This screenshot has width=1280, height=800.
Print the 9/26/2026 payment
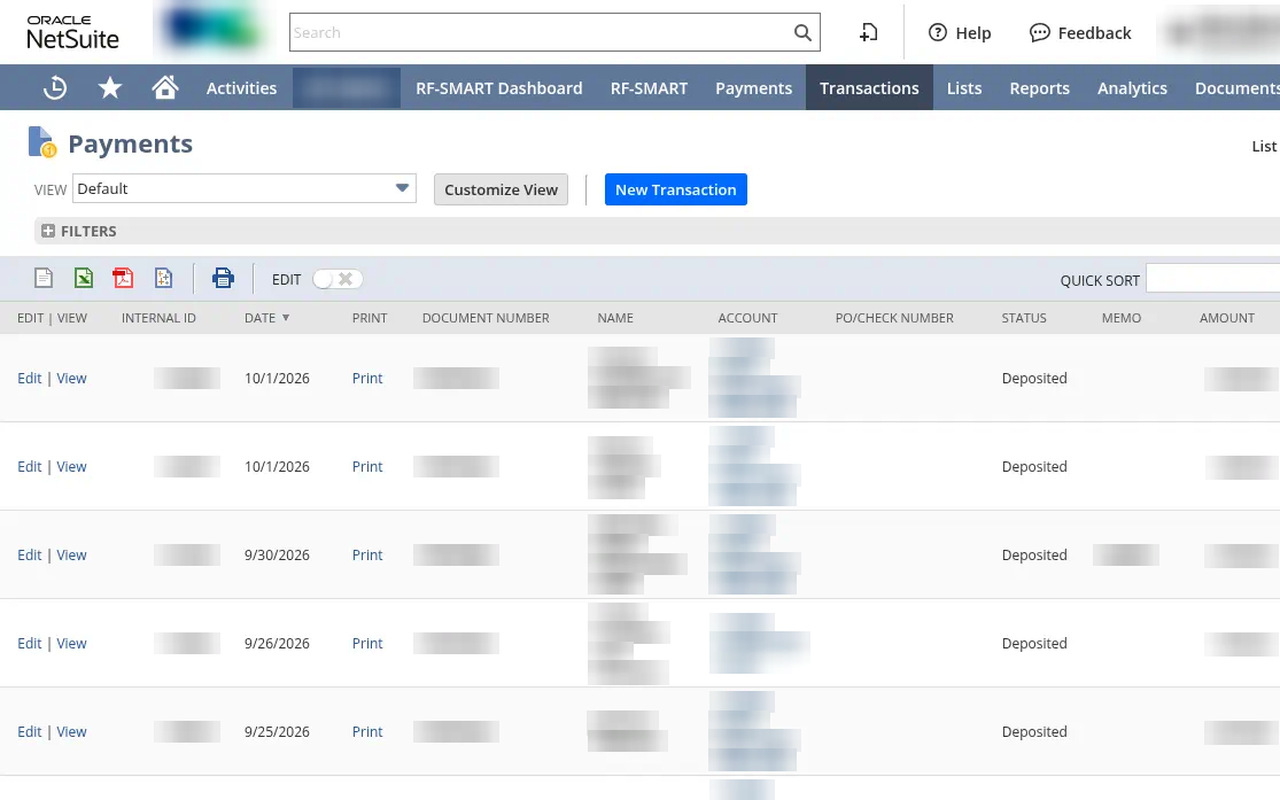tap(367, 643)
